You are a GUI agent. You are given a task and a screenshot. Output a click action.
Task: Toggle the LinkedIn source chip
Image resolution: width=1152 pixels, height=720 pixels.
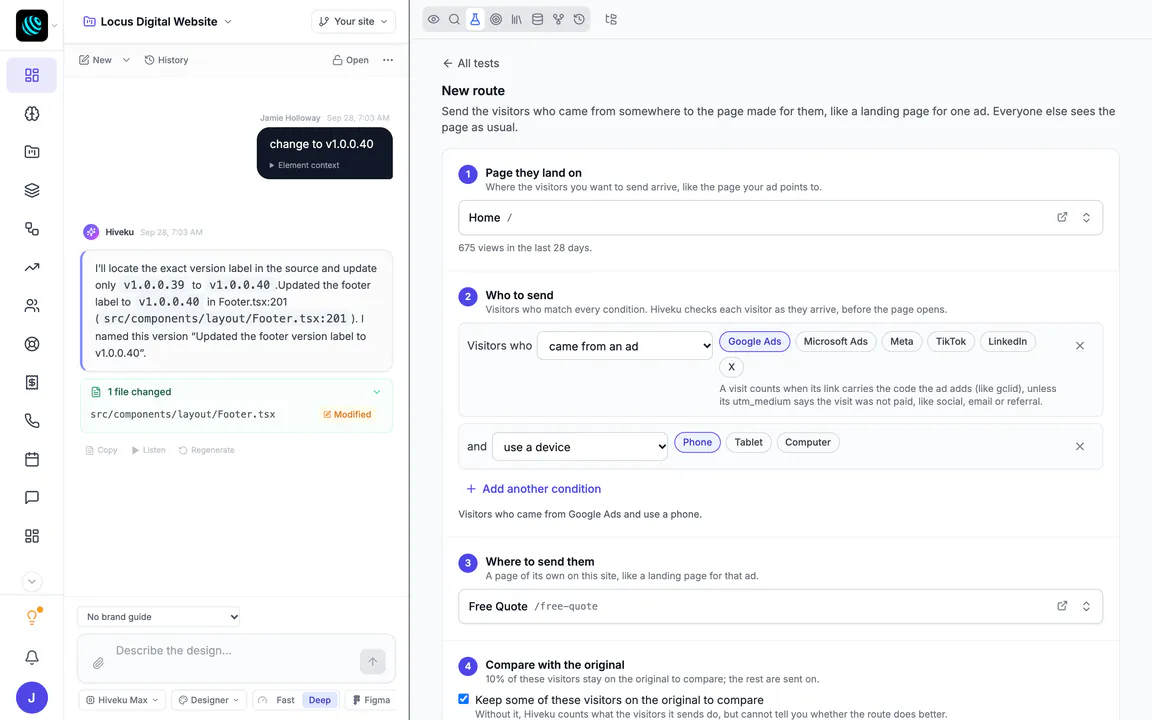tap(1007, 342)
